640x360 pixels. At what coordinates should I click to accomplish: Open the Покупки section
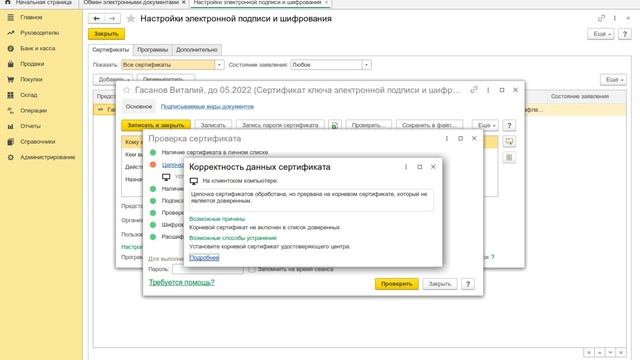[x=31, y=79]
